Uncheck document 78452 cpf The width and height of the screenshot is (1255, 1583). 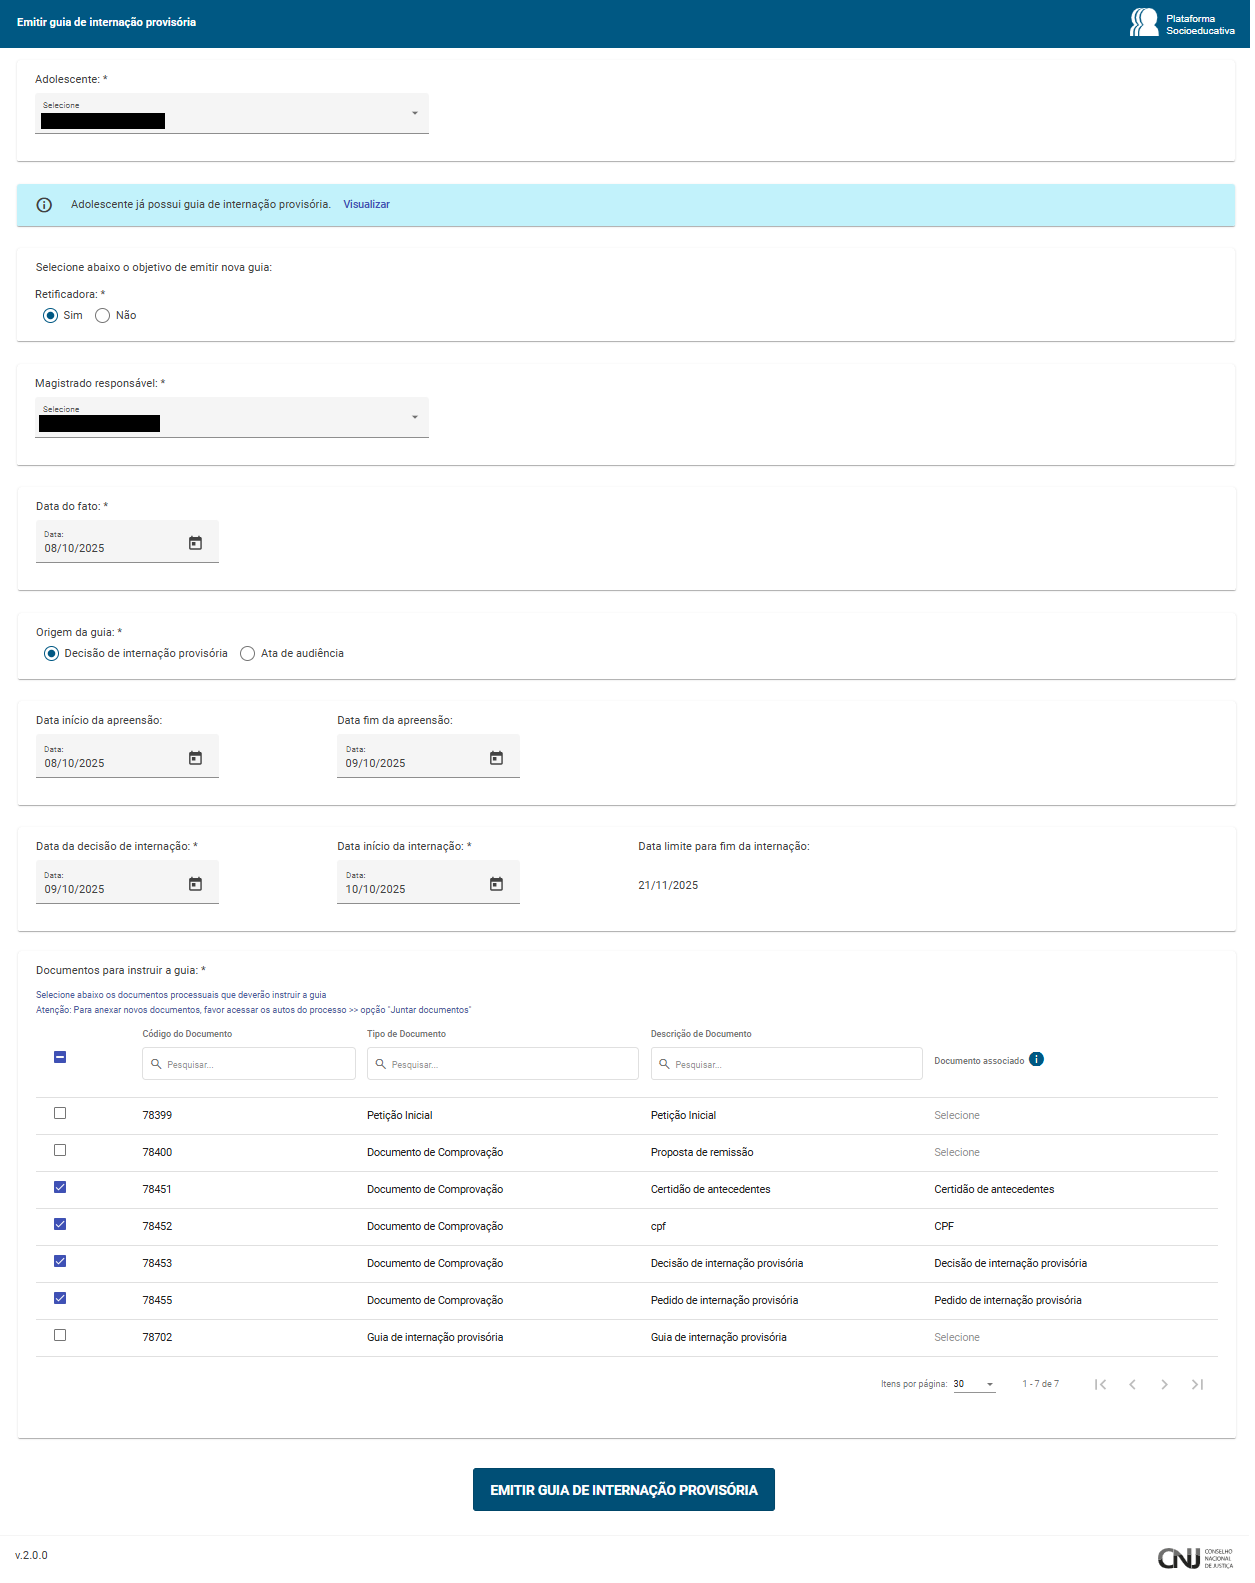tap(60, 1224)
